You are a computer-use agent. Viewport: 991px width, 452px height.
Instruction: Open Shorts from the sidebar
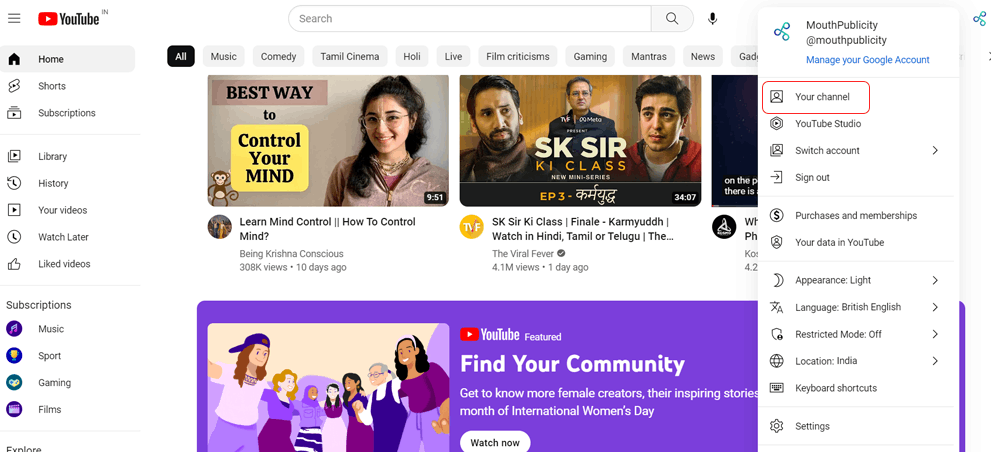pyautogui.click(x=68, y=86)
